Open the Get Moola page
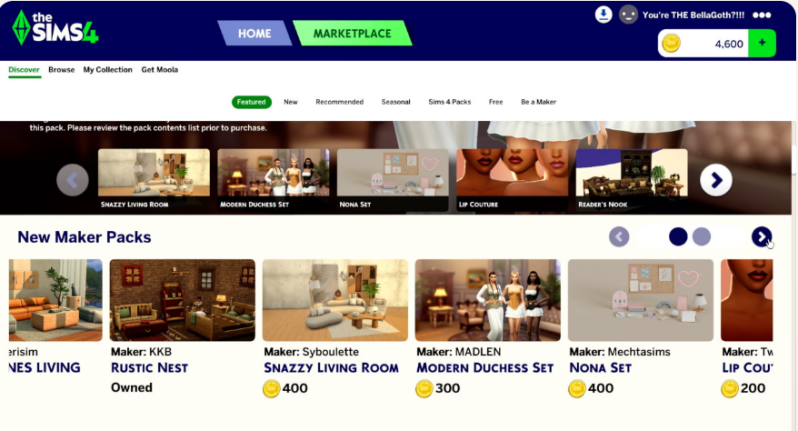798x431 pixels. click(160, 70)
